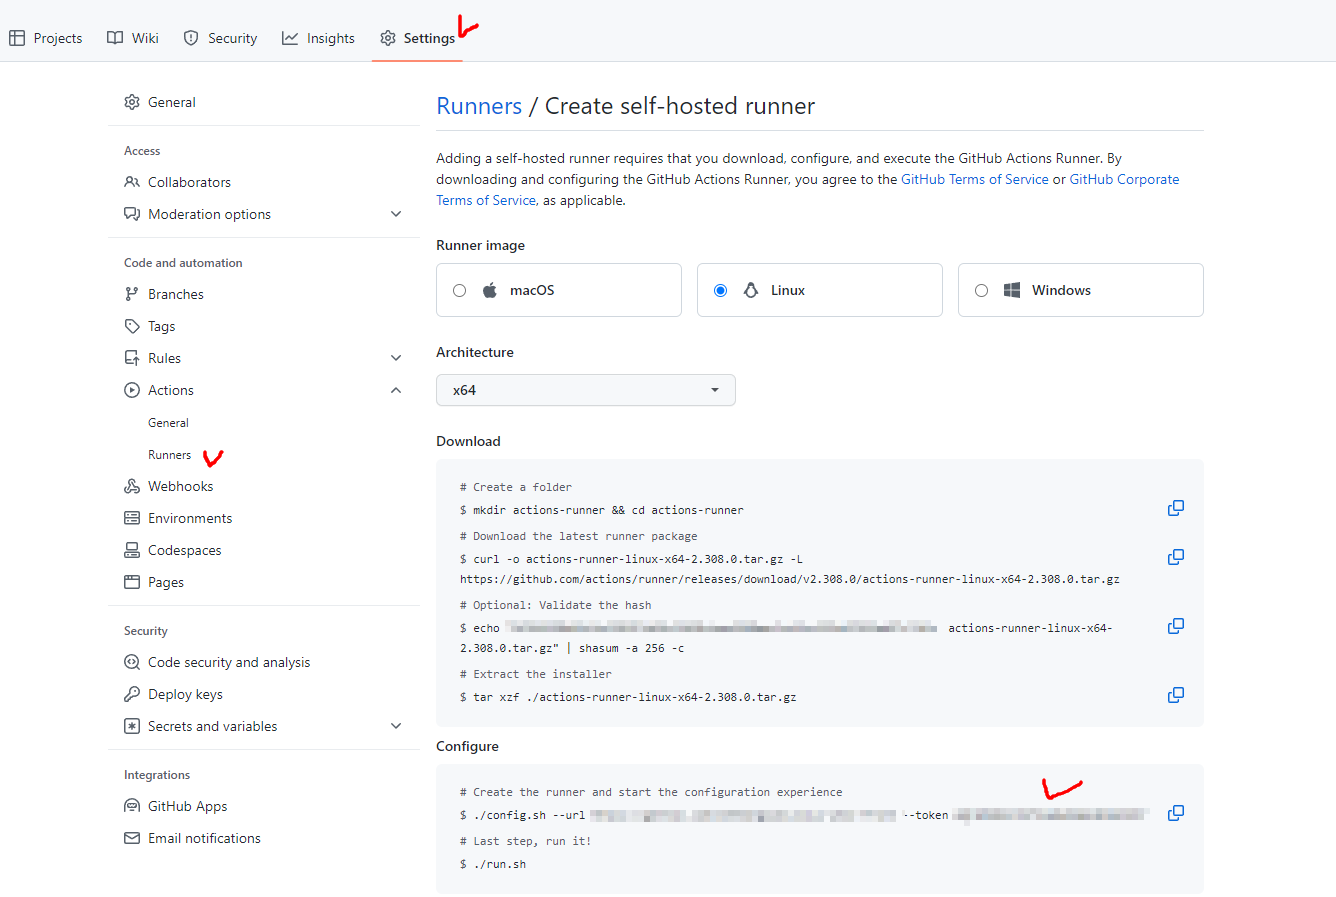1336x897 pixels.
Task: Click the Collaborators people icon
Action: click(132, 182)
